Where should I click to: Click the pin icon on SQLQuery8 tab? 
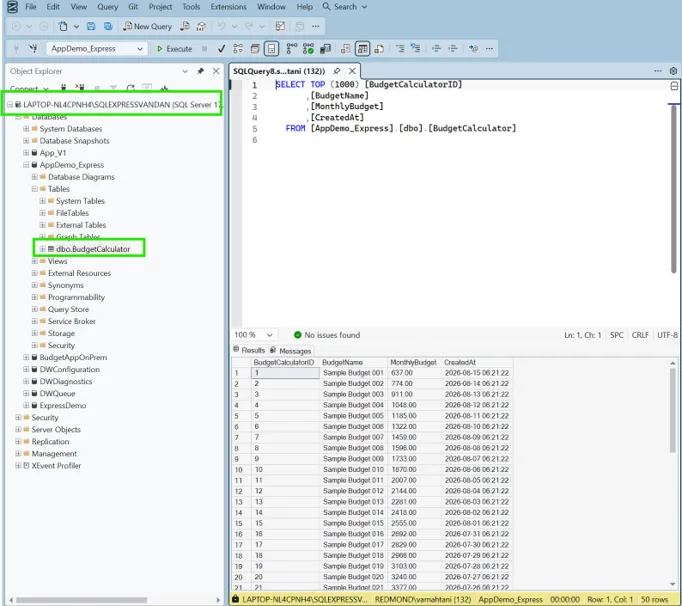[x=337, y=71]
